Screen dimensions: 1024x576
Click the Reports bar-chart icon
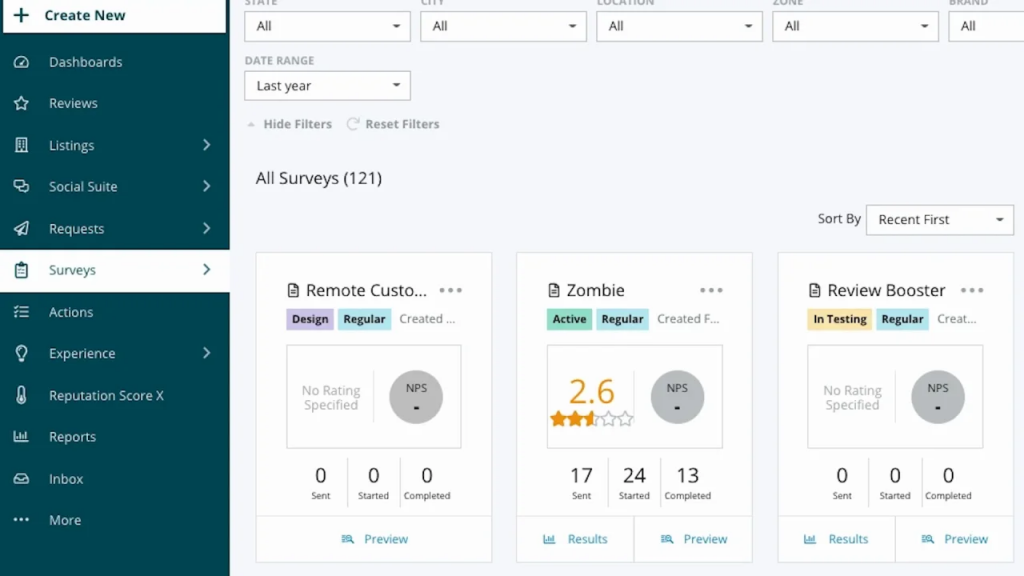pyautogui.click(x=22, y=437)
